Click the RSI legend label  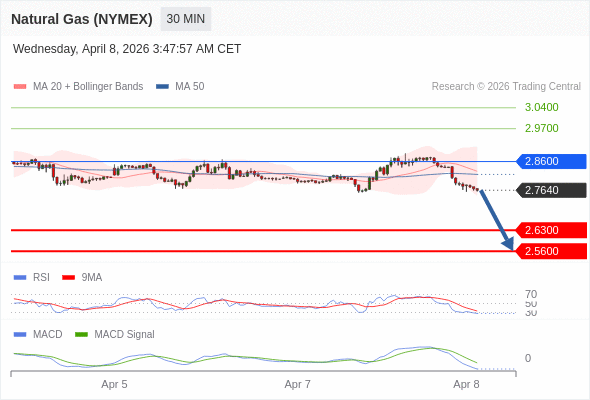pos(41,278)
